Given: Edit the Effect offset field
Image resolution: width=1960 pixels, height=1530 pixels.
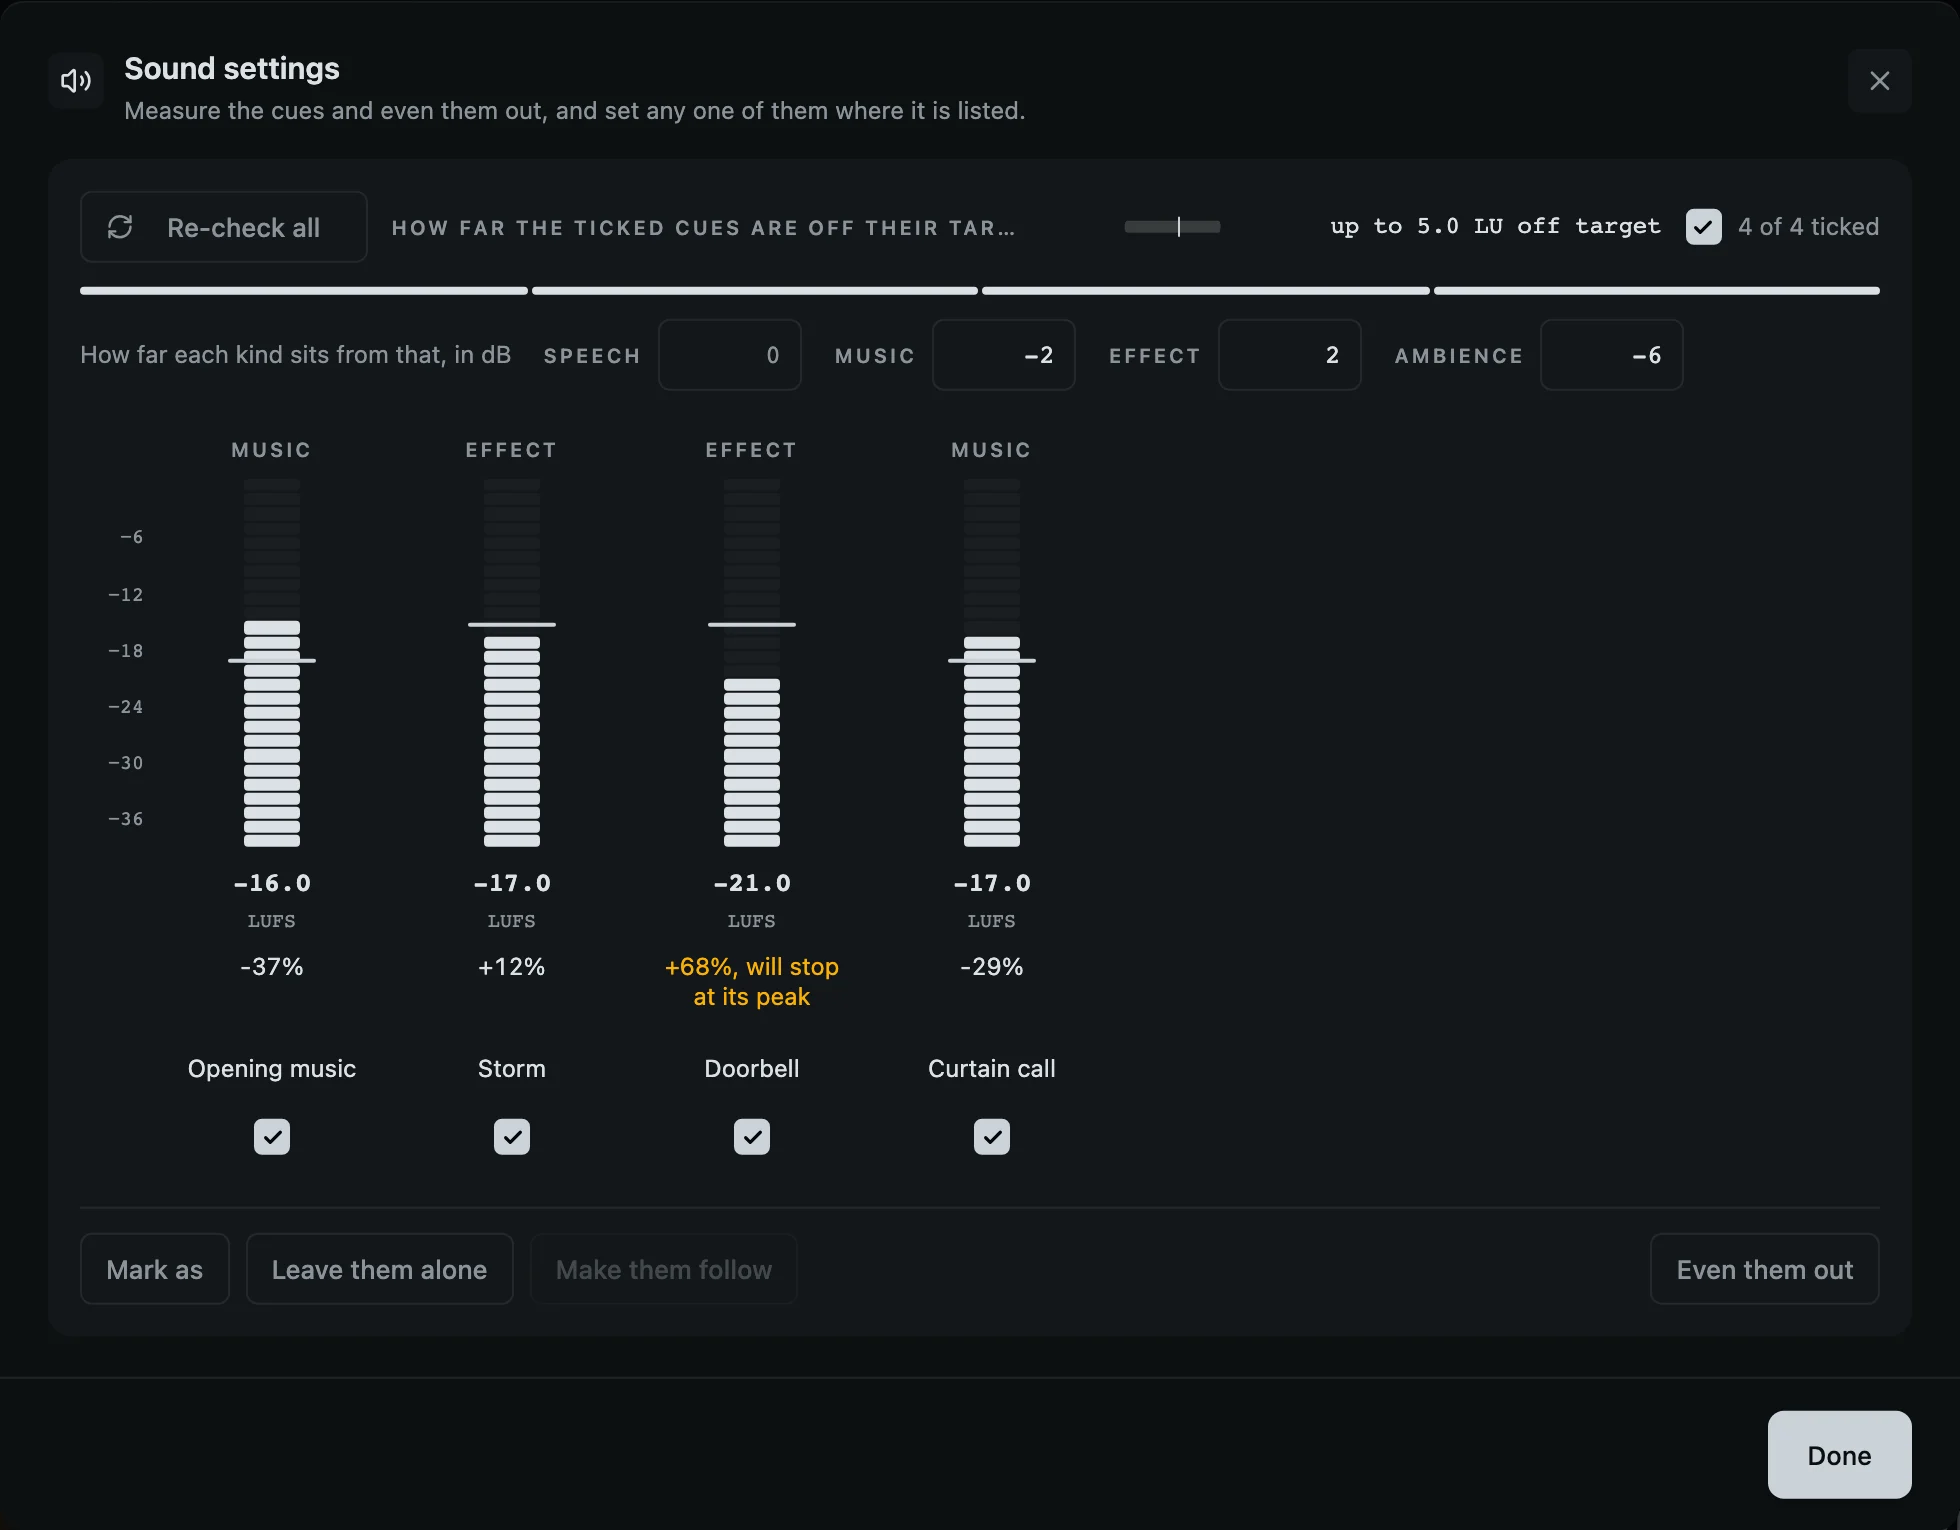Looking at the screenshot, I should tap(1289, 355).
